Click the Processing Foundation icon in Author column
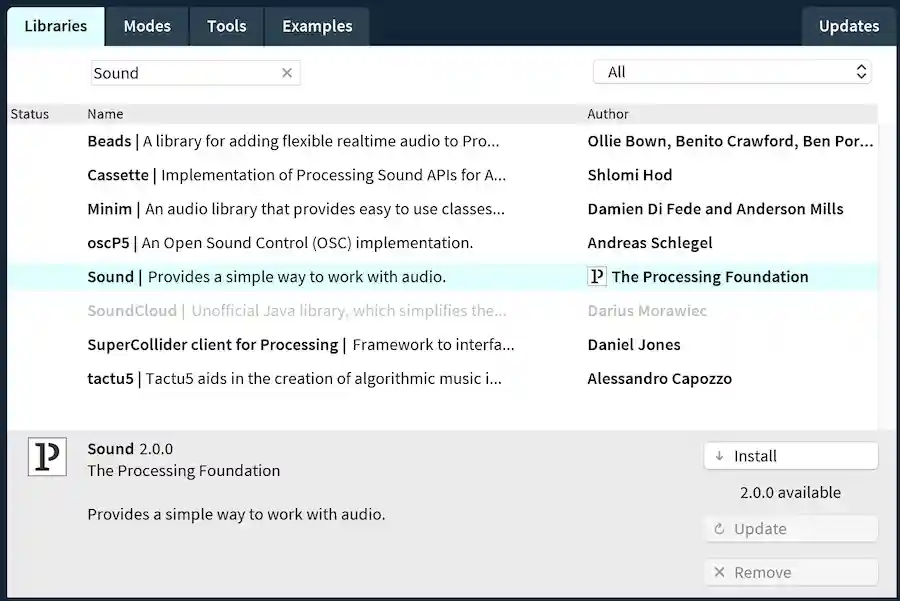Viewport: 900px width, 601px height. [x=597, y=277]
